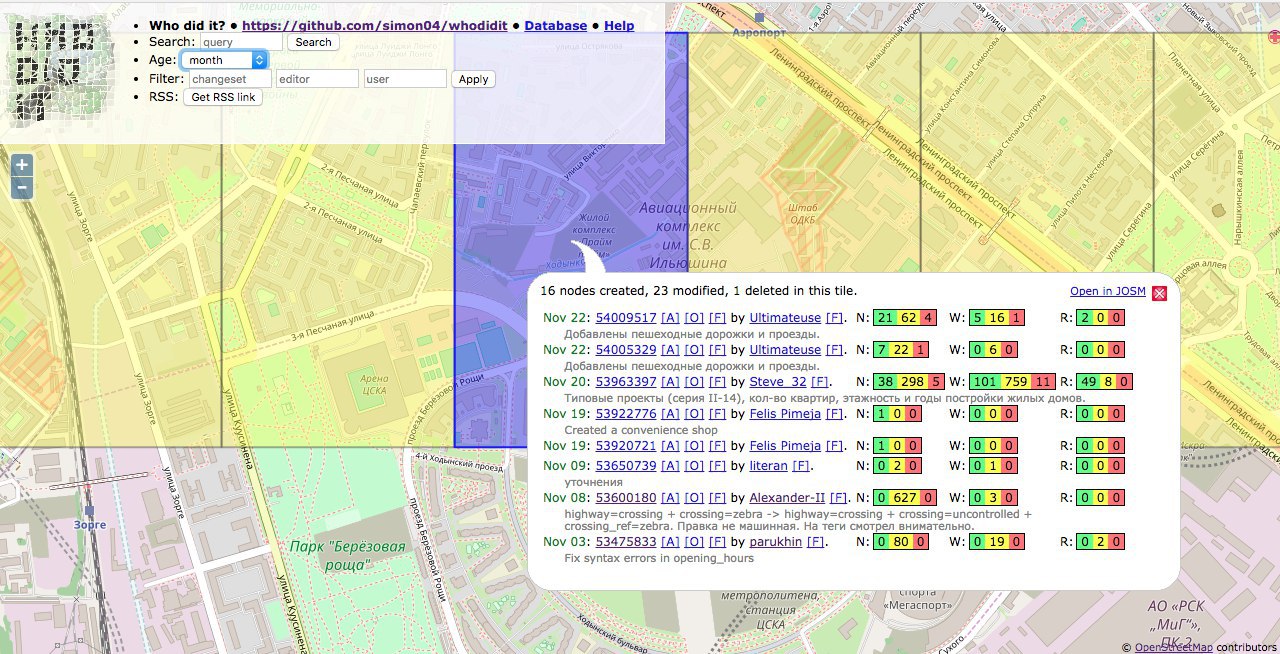
Task: Open changeset 53922776
Action: coord(626,413)
